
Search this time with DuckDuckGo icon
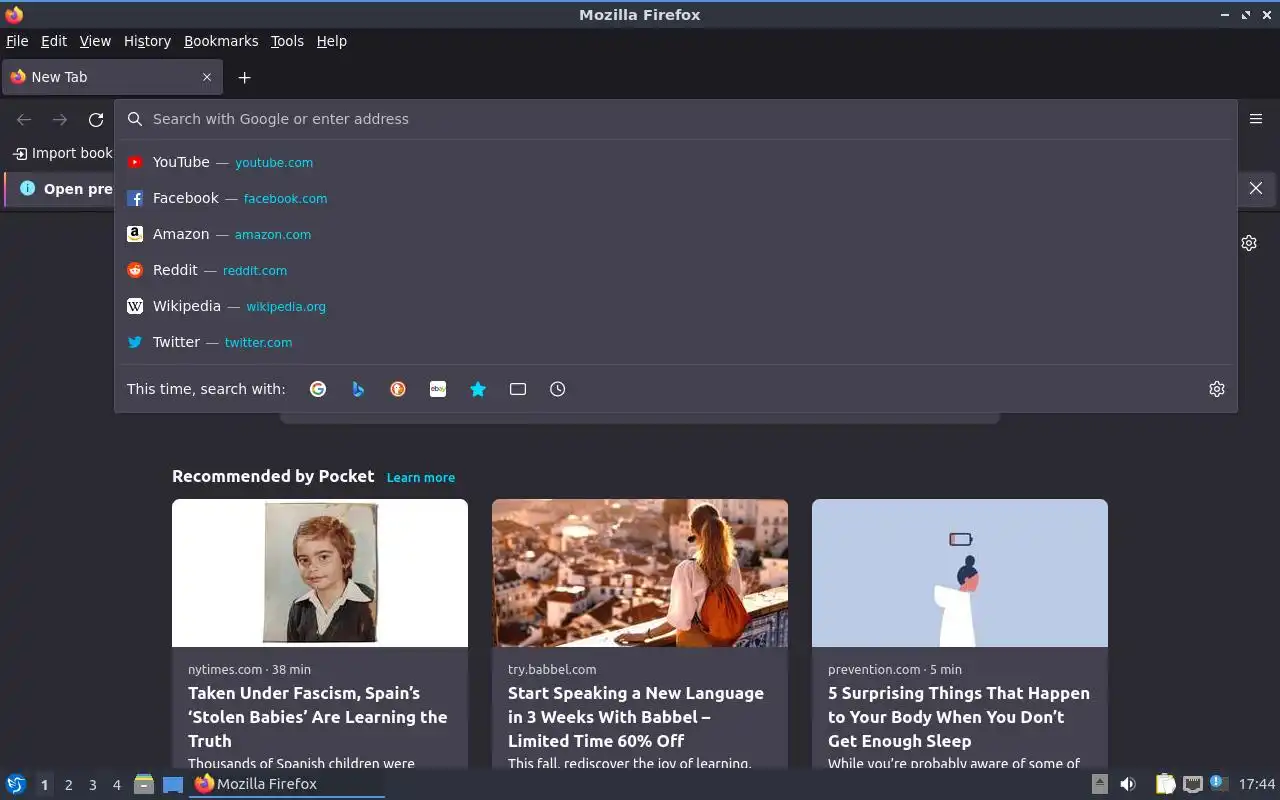[398, 389]
